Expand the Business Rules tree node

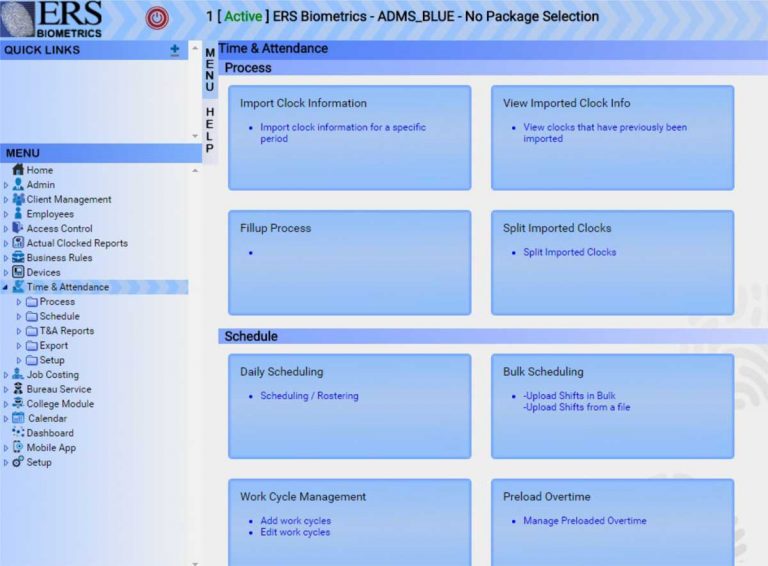(6, 258)
